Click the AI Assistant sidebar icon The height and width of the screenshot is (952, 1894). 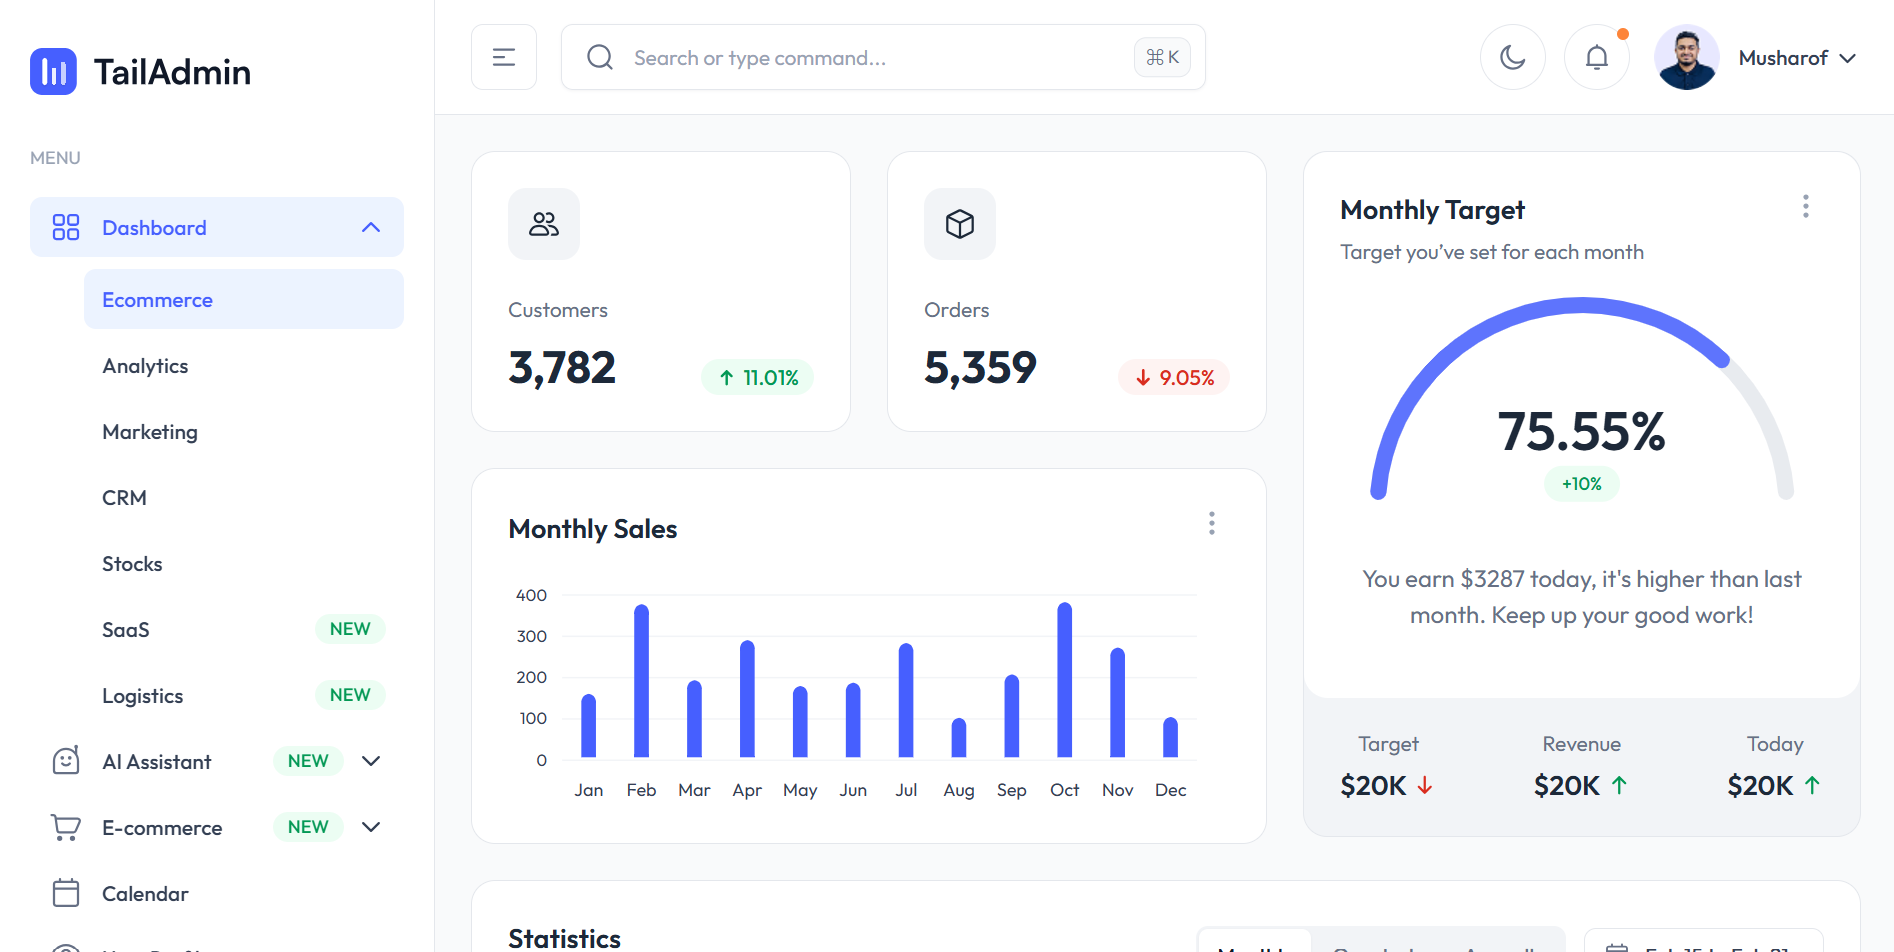65,760
